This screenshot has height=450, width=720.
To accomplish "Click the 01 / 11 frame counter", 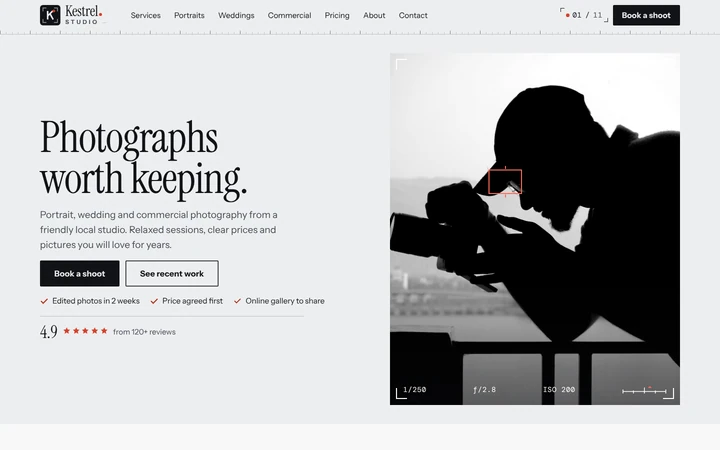I will (x=584, y=15).
